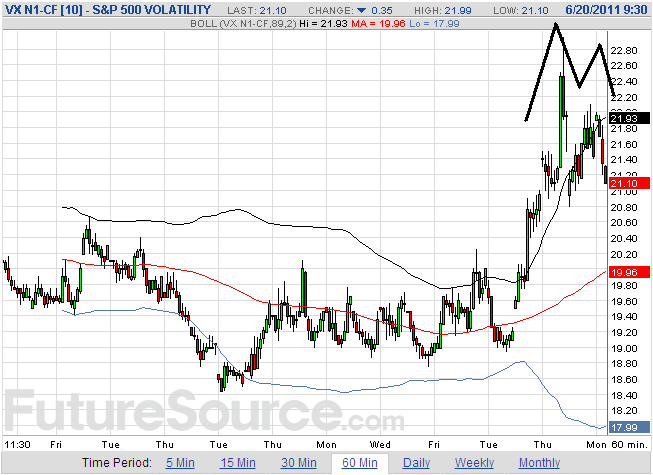Click the 20.20 price axis label
653x475 pixels.
[x=624, y=254]
